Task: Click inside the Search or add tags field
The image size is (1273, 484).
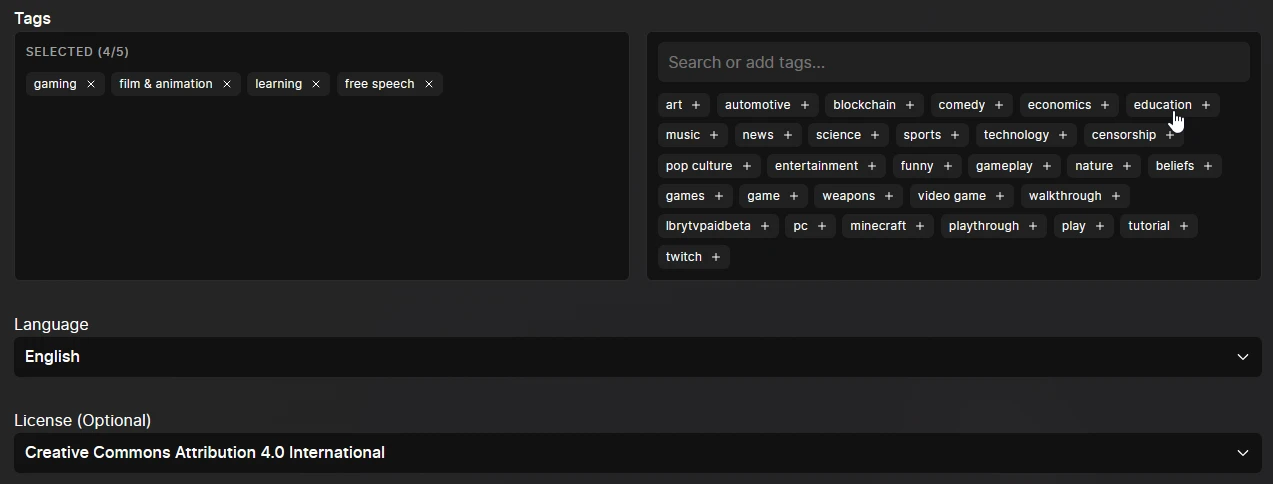Action: point(953,62)
